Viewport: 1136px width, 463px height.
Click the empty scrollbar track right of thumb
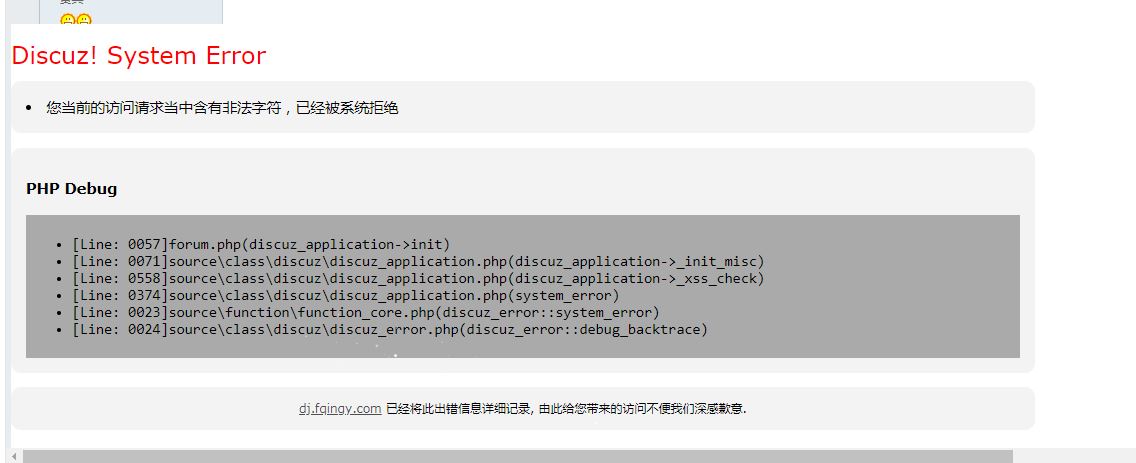tap(1074, 456)
